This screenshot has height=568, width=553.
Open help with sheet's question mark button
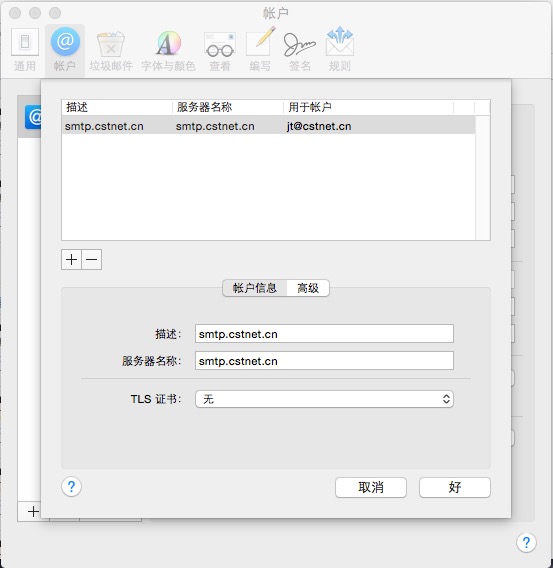click(71, 486)
